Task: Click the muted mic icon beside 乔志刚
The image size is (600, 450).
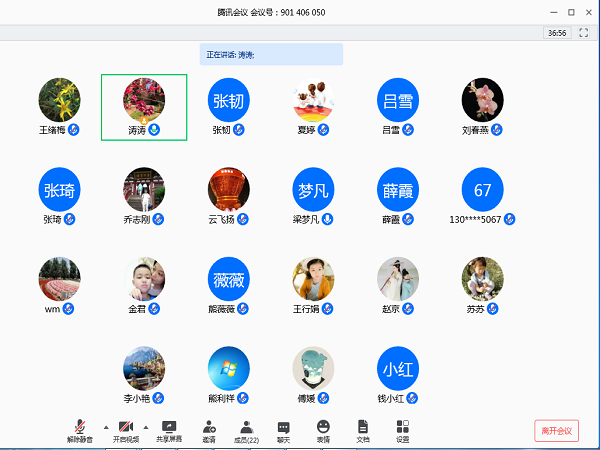Action: tap(158, 219)
